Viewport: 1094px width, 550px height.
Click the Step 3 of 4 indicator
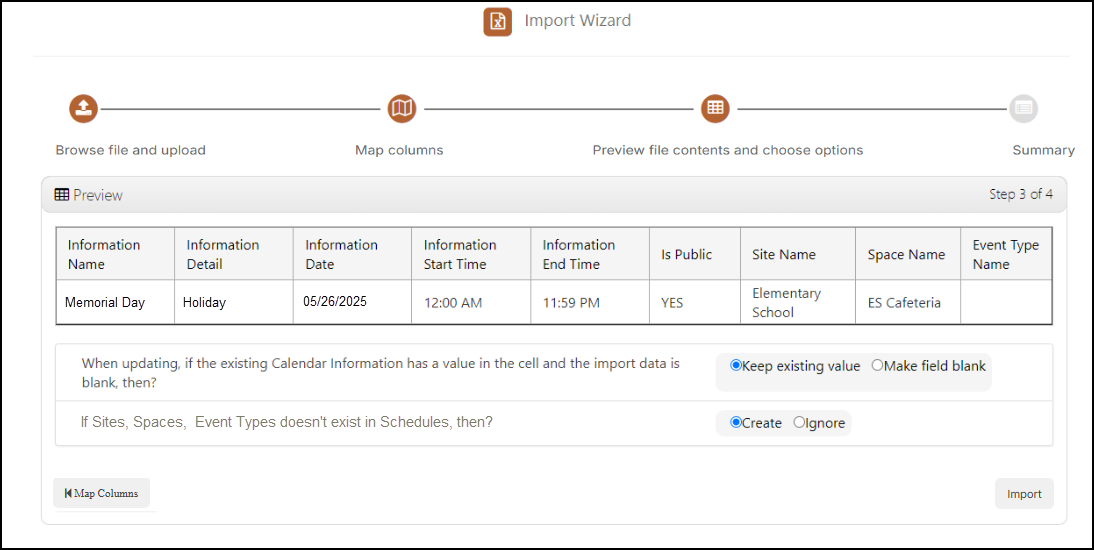point(1021,194)
